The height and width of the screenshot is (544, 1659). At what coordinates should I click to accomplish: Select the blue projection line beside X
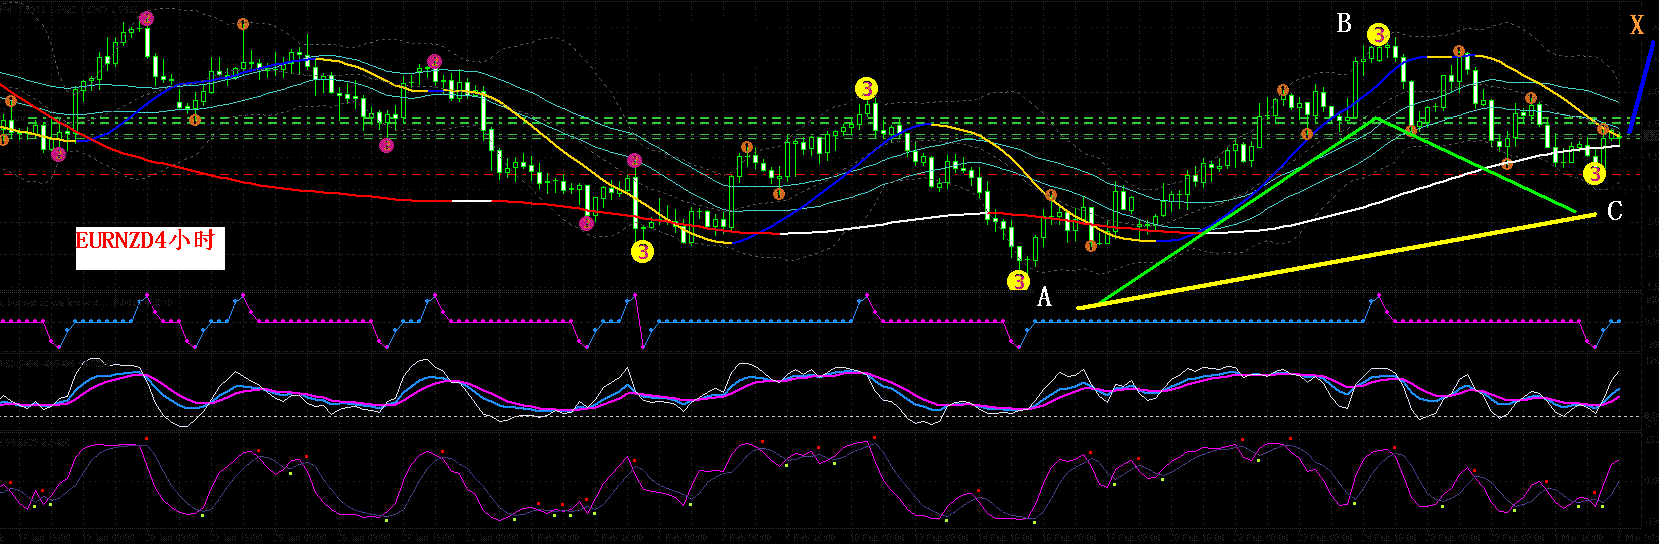[x=1641, y=88]
